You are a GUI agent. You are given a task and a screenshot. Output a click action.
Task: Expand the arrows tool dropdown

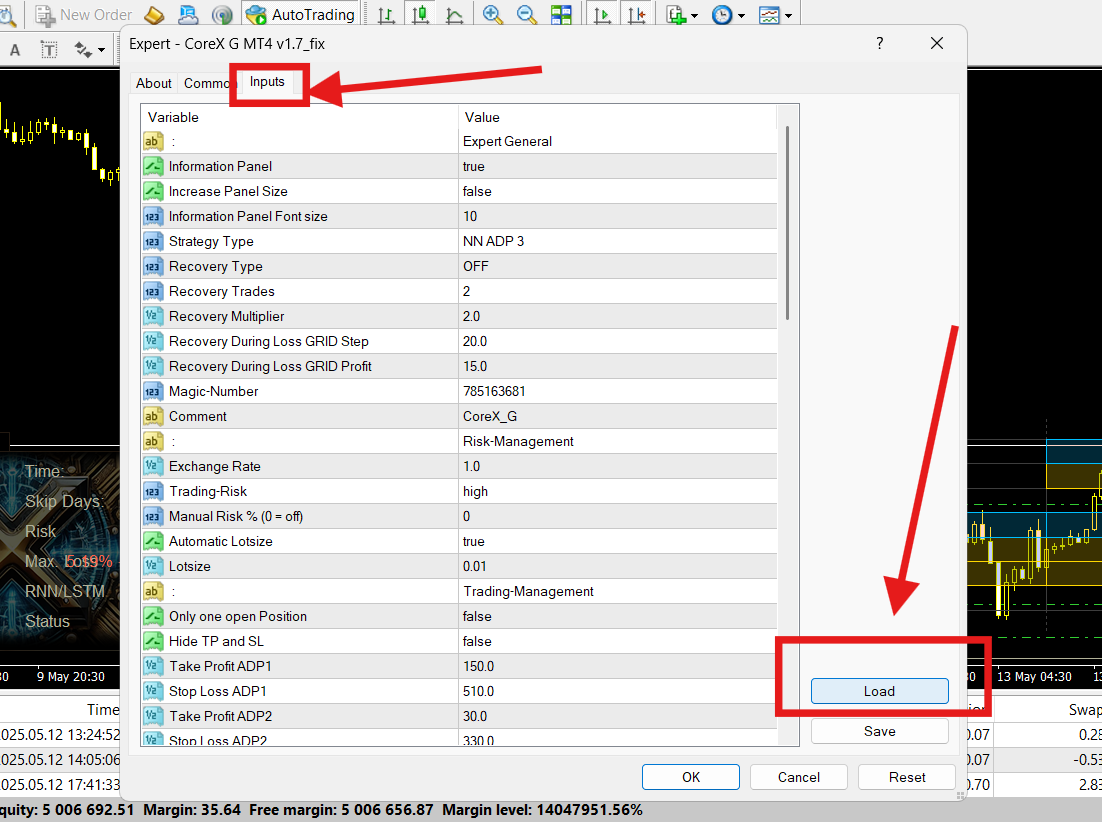pyautogui.click(x=101, y=50)
